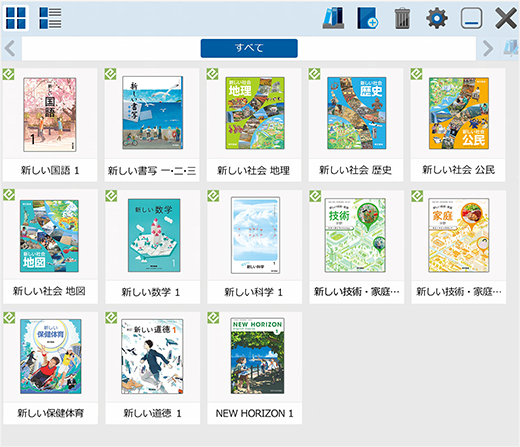
Task: Click the title text 新しい社会 歴史
Action: tap(355, 170)
